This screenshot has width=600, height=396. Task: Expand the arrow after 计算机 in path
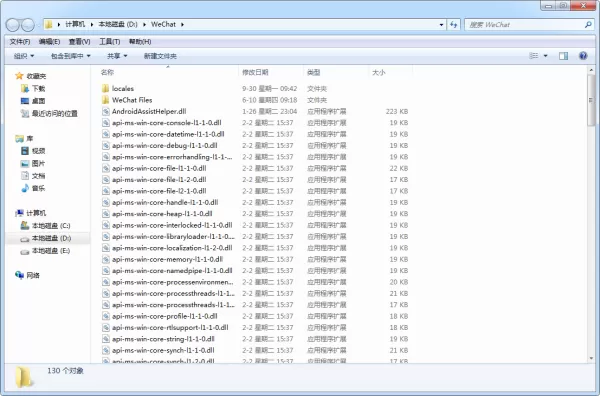92,24
